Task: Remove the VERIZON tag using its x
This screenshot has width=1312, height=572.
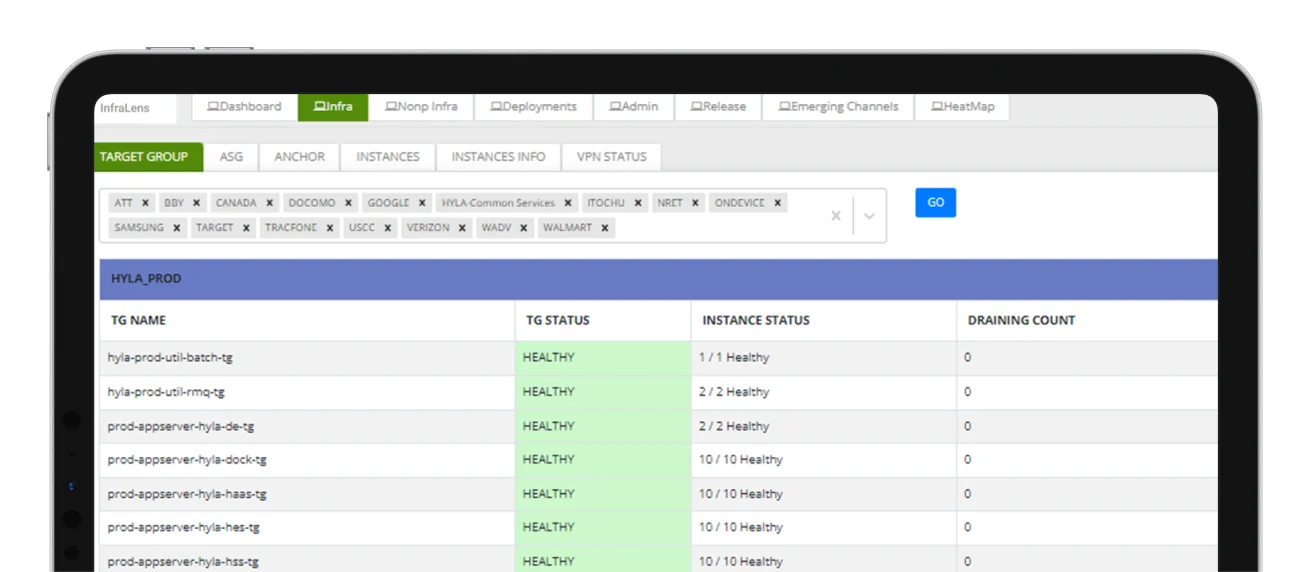Action: [462, 228]
